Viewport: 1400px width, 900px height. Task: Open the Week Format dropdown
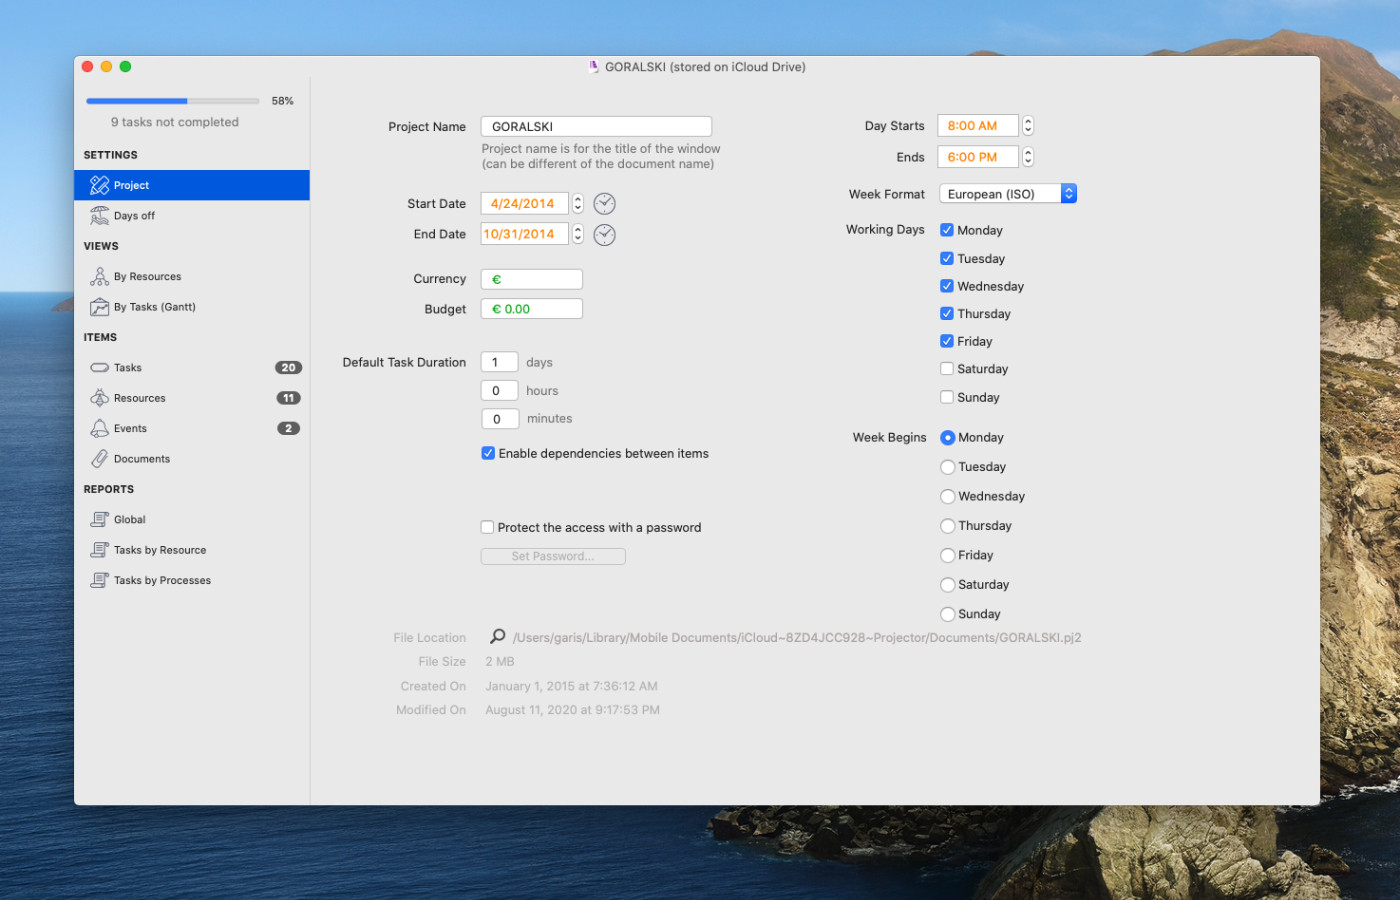pyautogui.click(x=1008, y=194)
